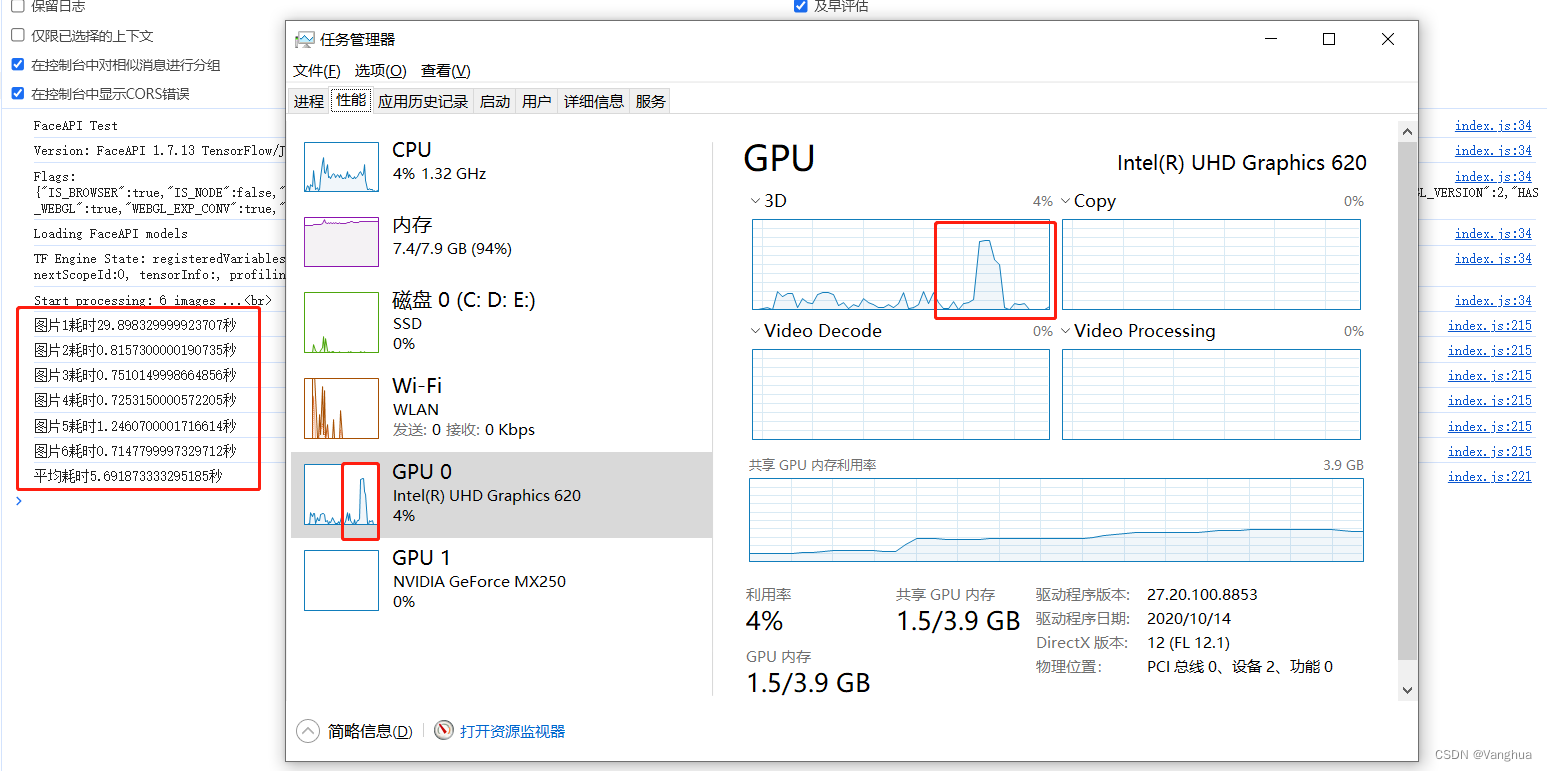The image size is (1547, 771).
Task: Switch to the 启动 tab
Action: pyautogui.click(x=495, y=101)
